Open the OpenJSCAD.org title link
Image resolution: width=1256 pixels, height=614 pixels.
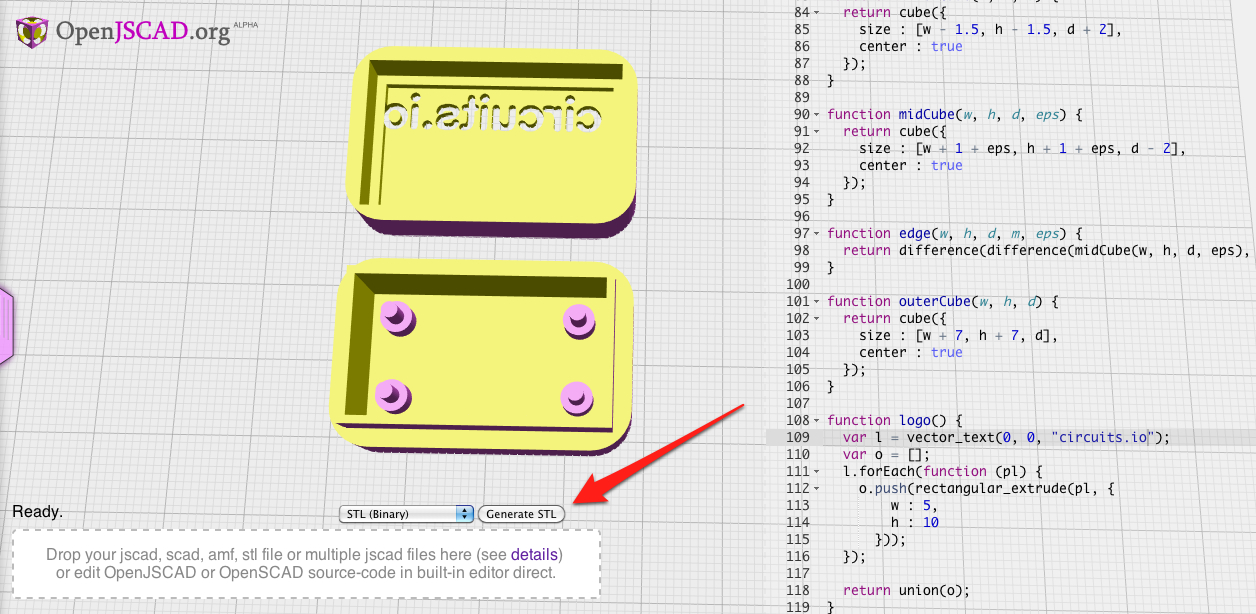pyautogui.click(x=143, y=31)
